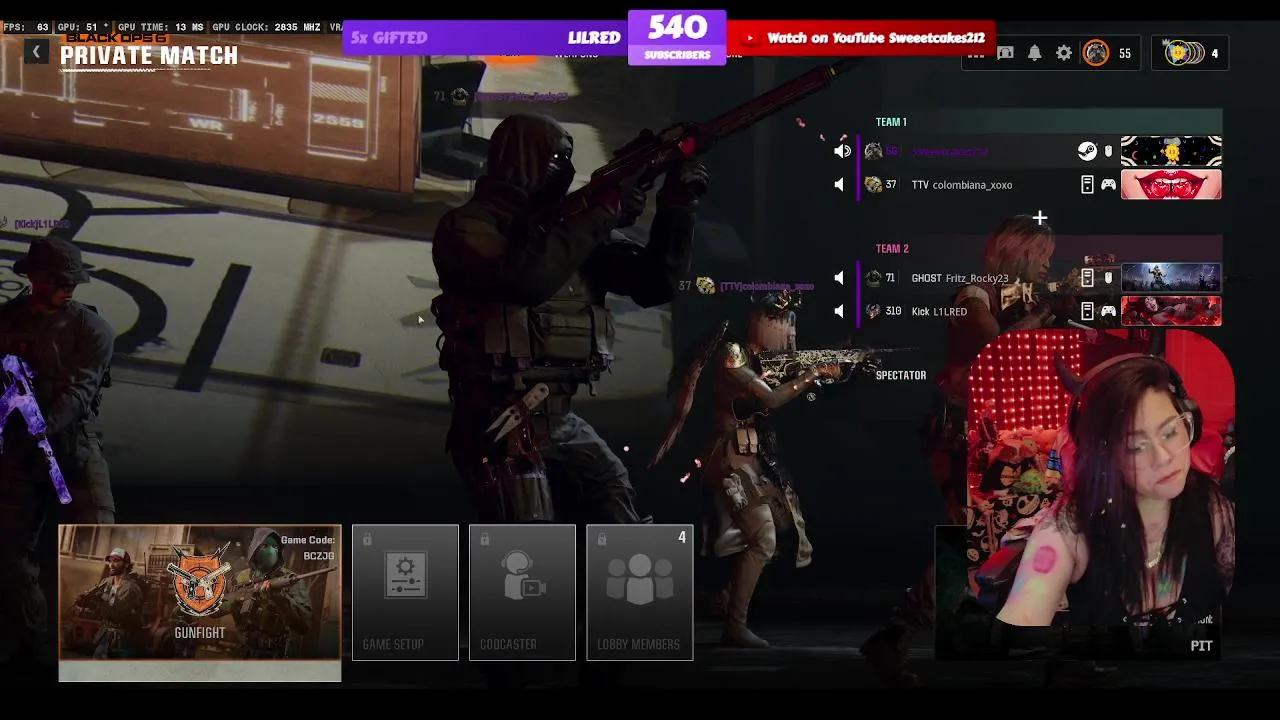Open the Lobby Members tile
The height and width of the screenshot is (720, 1280).
pyautogui.click(x=639, y=592)
